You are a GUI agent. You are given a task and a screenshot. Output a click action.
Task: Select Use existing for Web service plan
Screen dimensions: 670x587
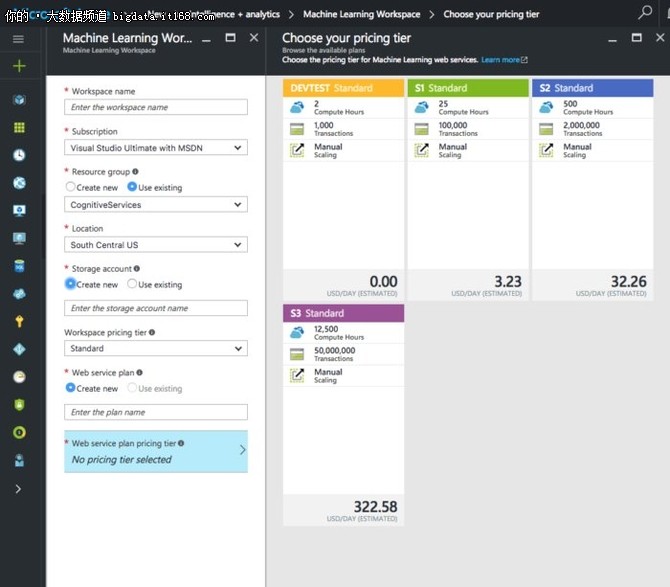tap(132, 387)
